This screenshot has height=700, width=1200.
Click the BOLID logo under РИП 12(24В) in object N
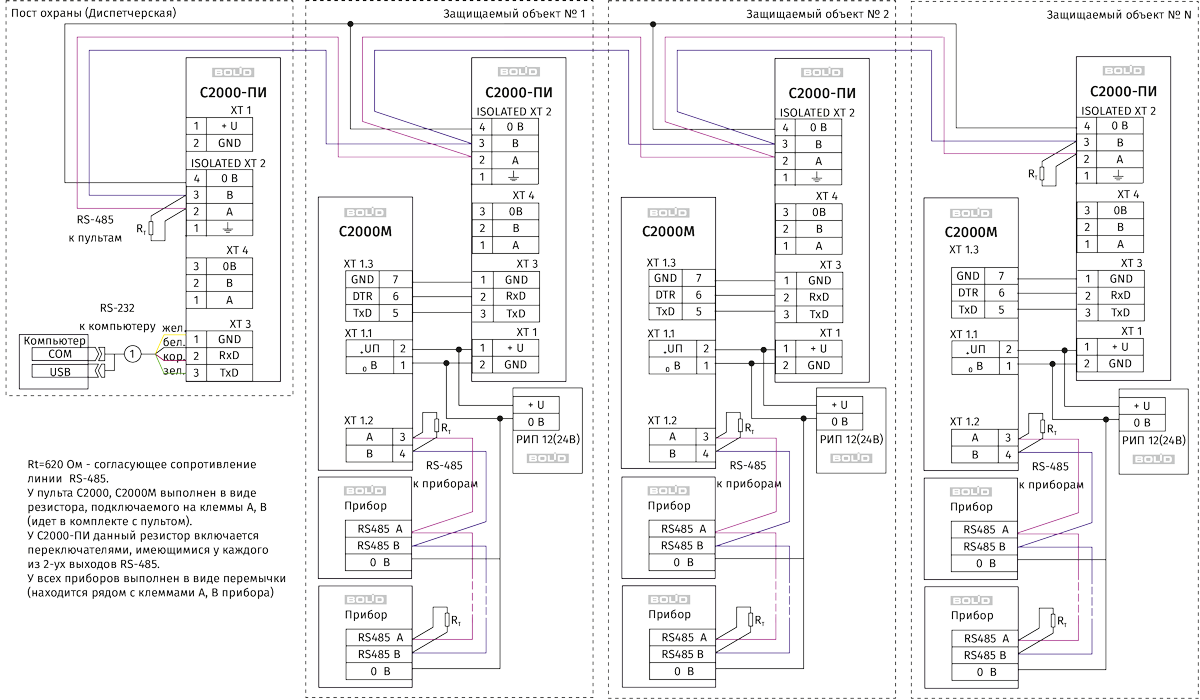point(1153,458)
